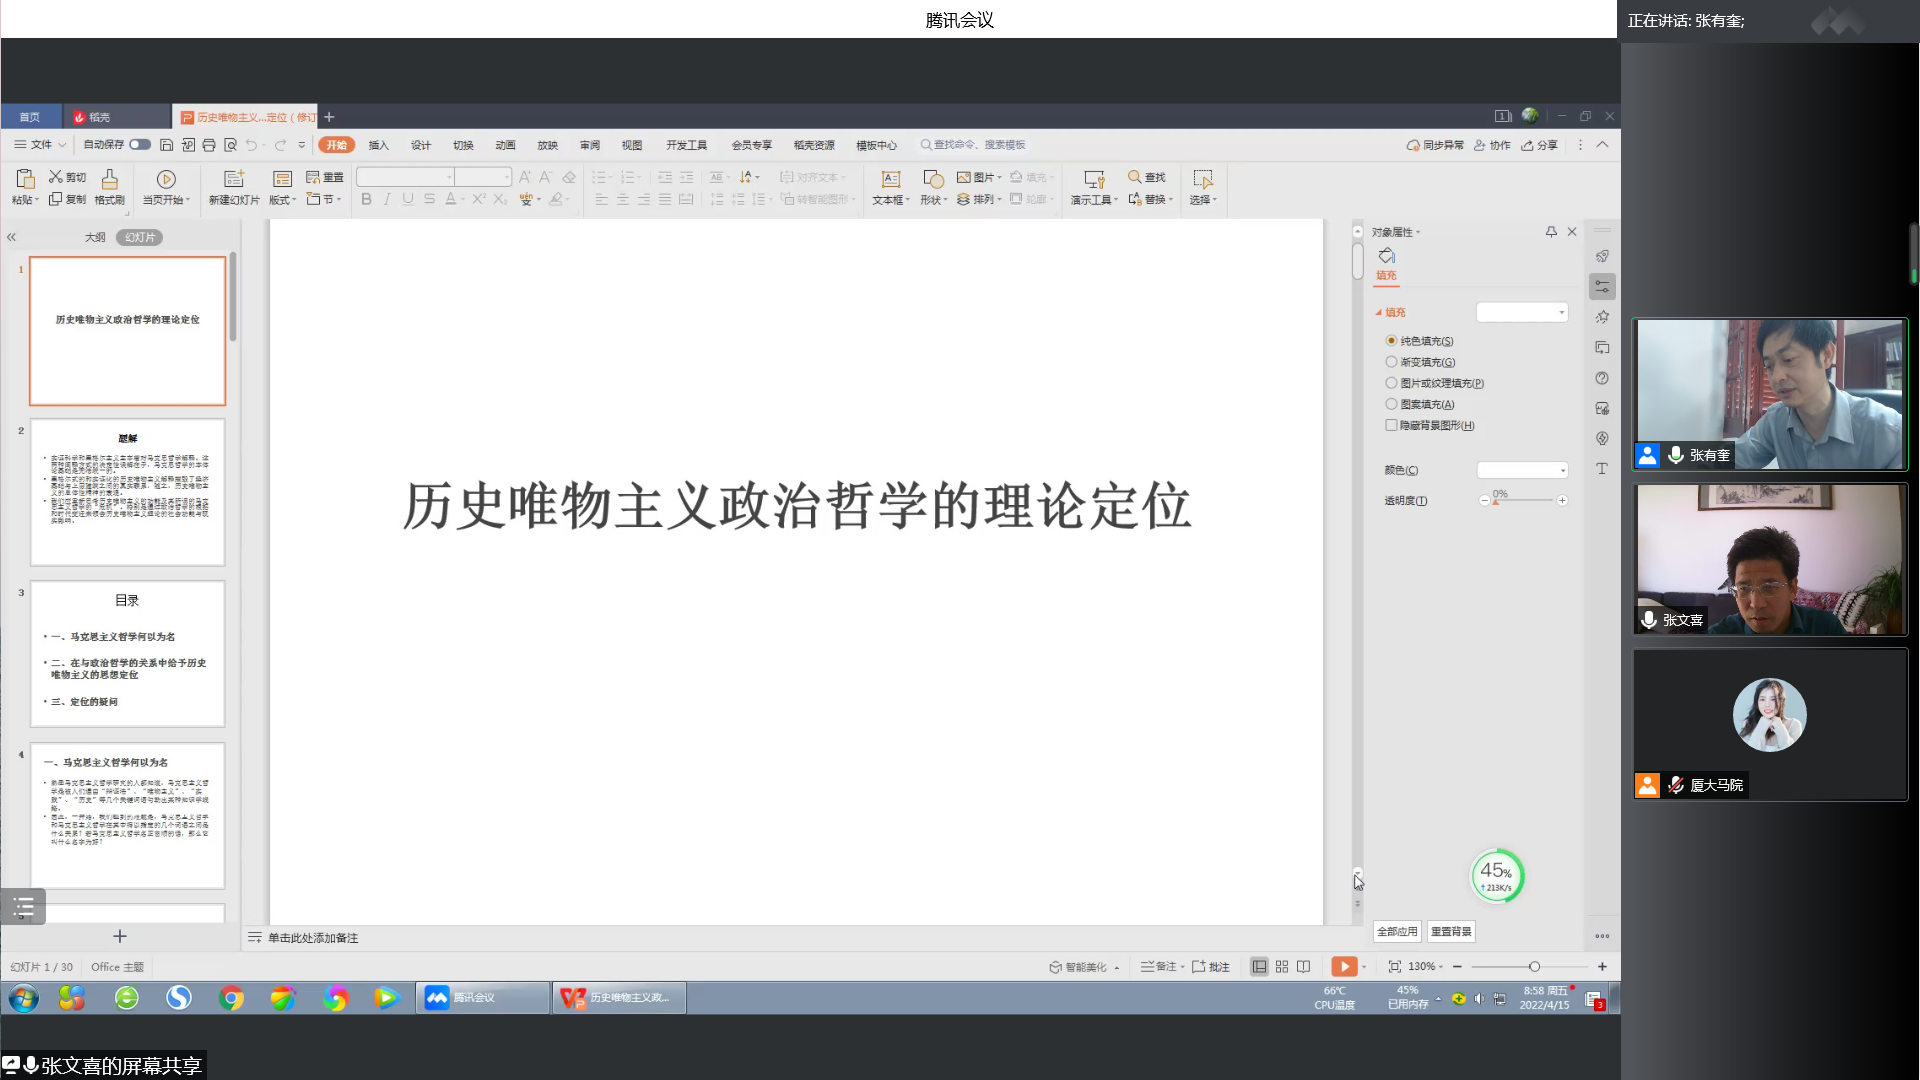Screen dimensions: 1920x1080
Task: Open the Shapes (形状) tool
Action: (x=932, y=180)
